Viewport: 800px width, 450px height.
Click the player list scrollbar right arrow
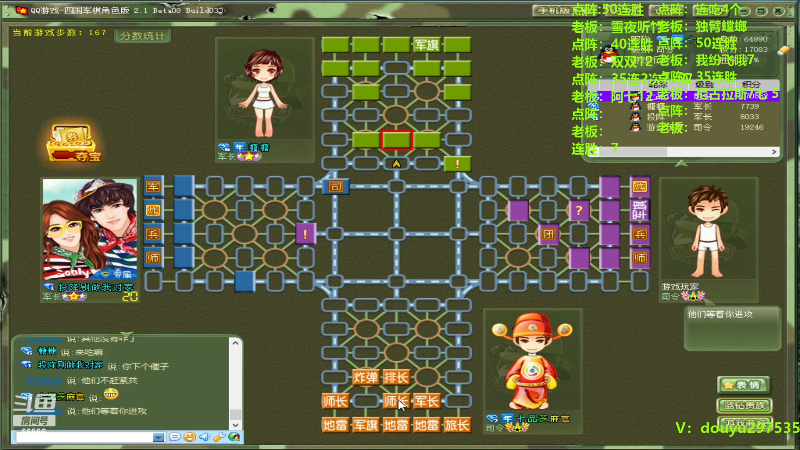click(774, 152)
